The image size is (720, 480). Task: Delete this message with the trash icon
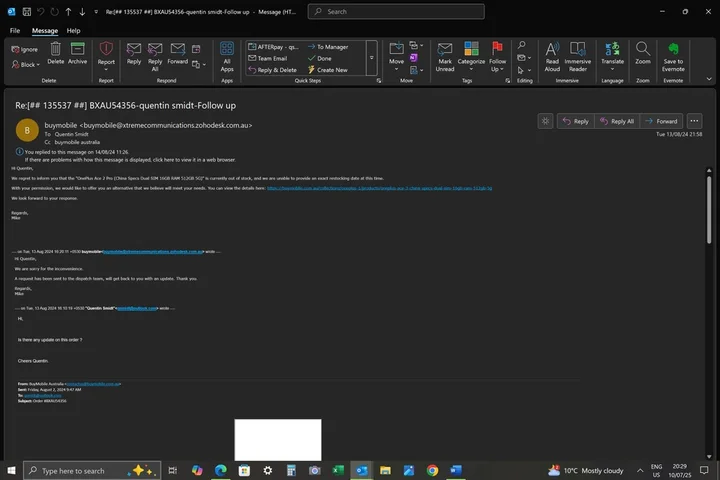(x=56, y=53)
